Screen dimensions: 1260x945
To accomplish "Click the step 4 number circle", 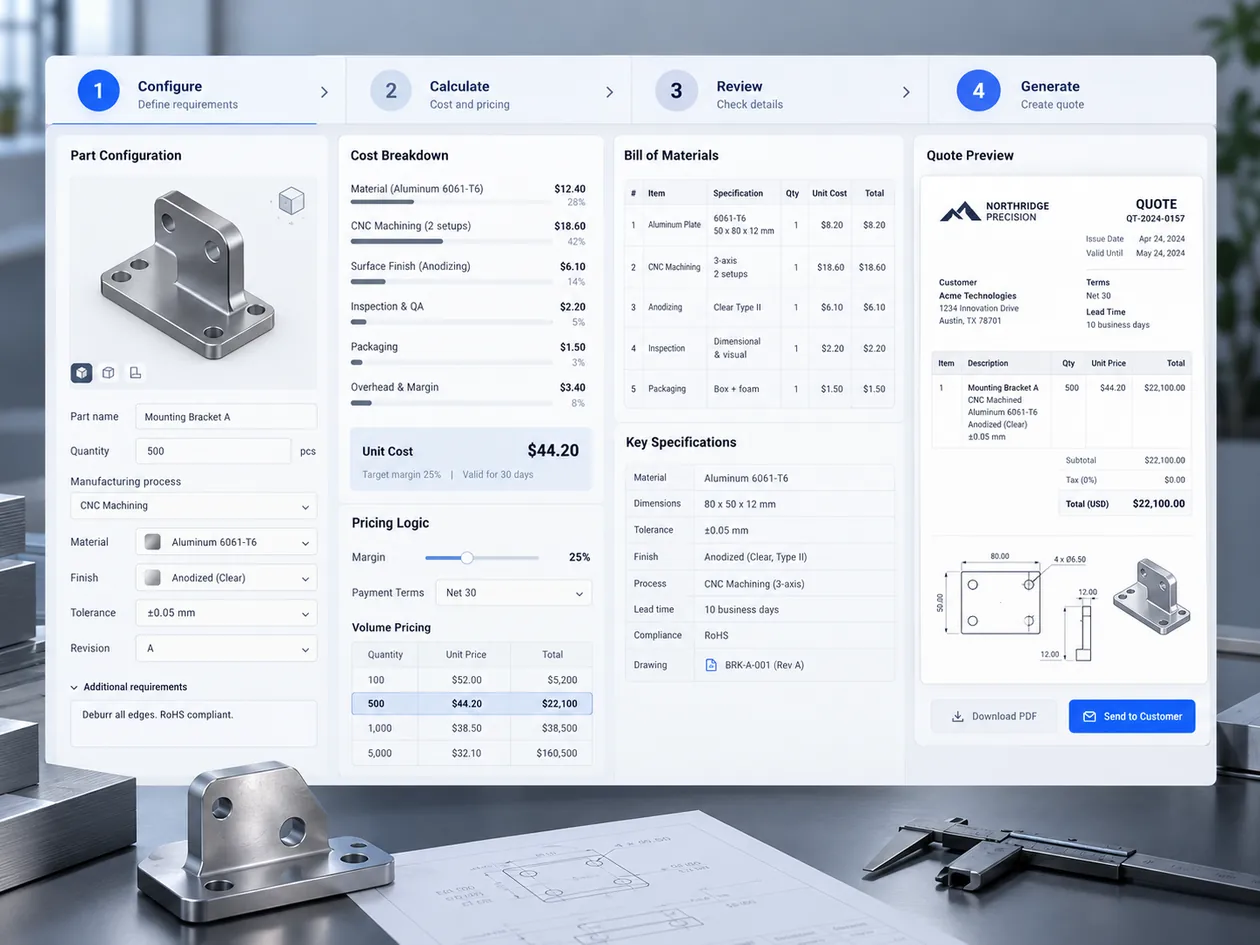I will pos(978,91).
